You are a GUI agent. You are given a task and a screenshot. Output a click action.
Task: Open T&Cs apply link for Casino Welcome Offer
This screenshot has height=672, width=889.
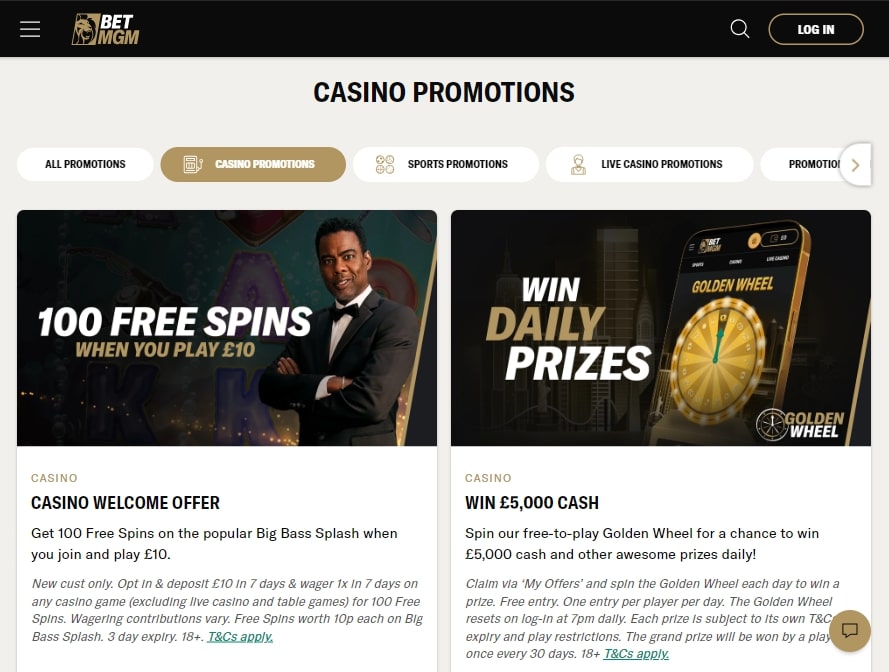pos(240,636)
